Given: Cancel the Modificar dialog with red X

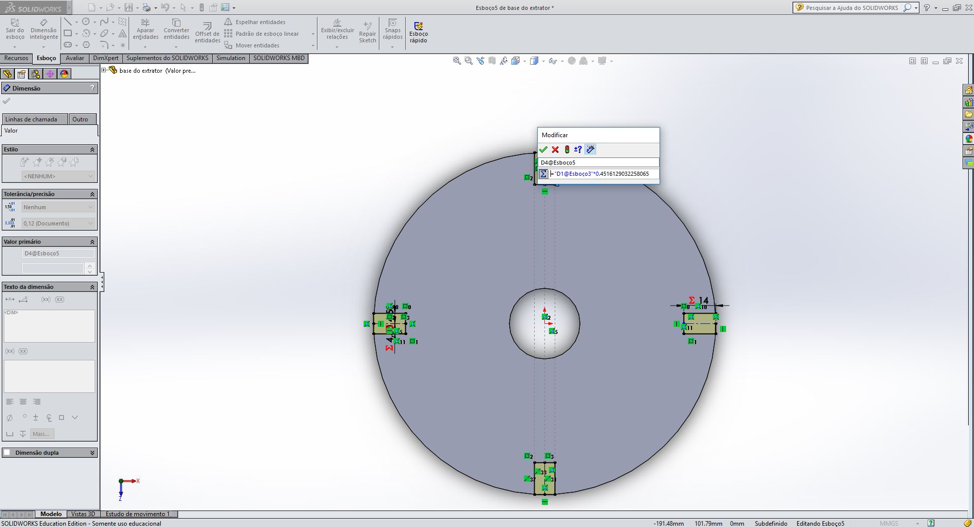Looking at the screenshot, I should 555,150.
